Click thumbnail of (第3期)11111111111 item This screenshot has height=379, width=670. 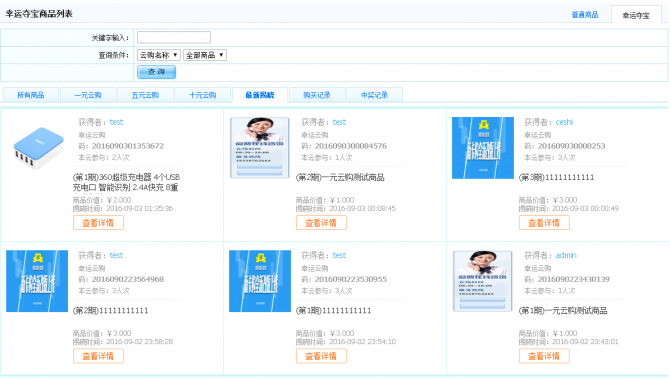483,148
